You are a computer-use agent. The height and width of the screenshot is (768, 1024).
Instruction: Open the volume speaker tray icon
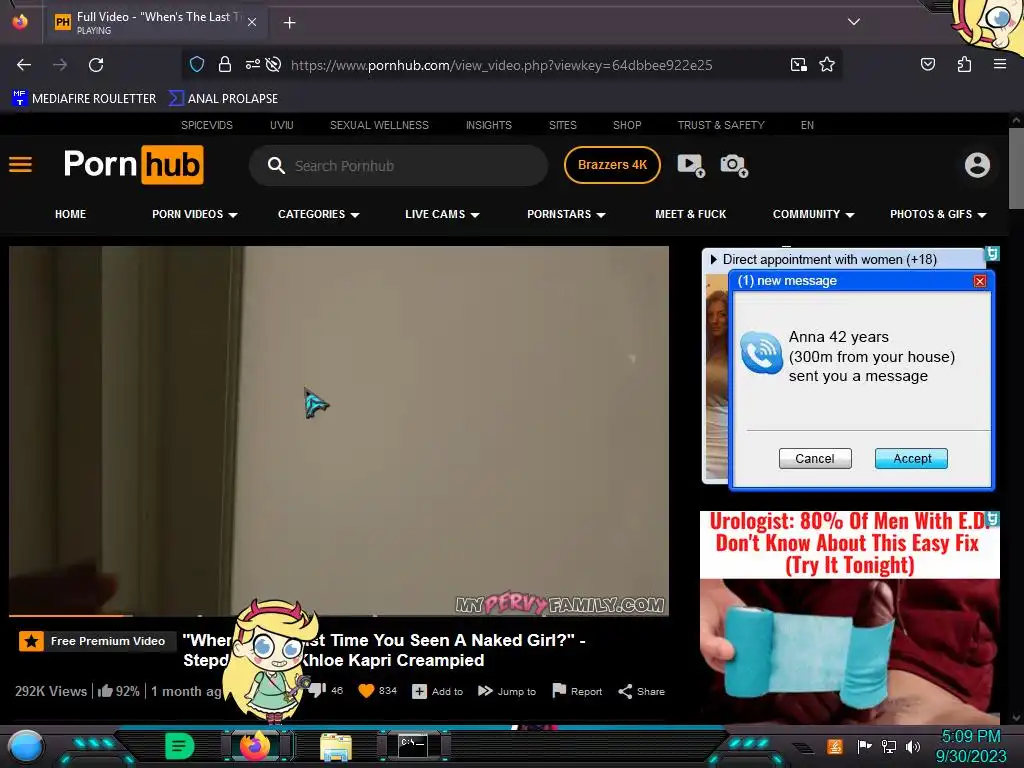[913, 746]
